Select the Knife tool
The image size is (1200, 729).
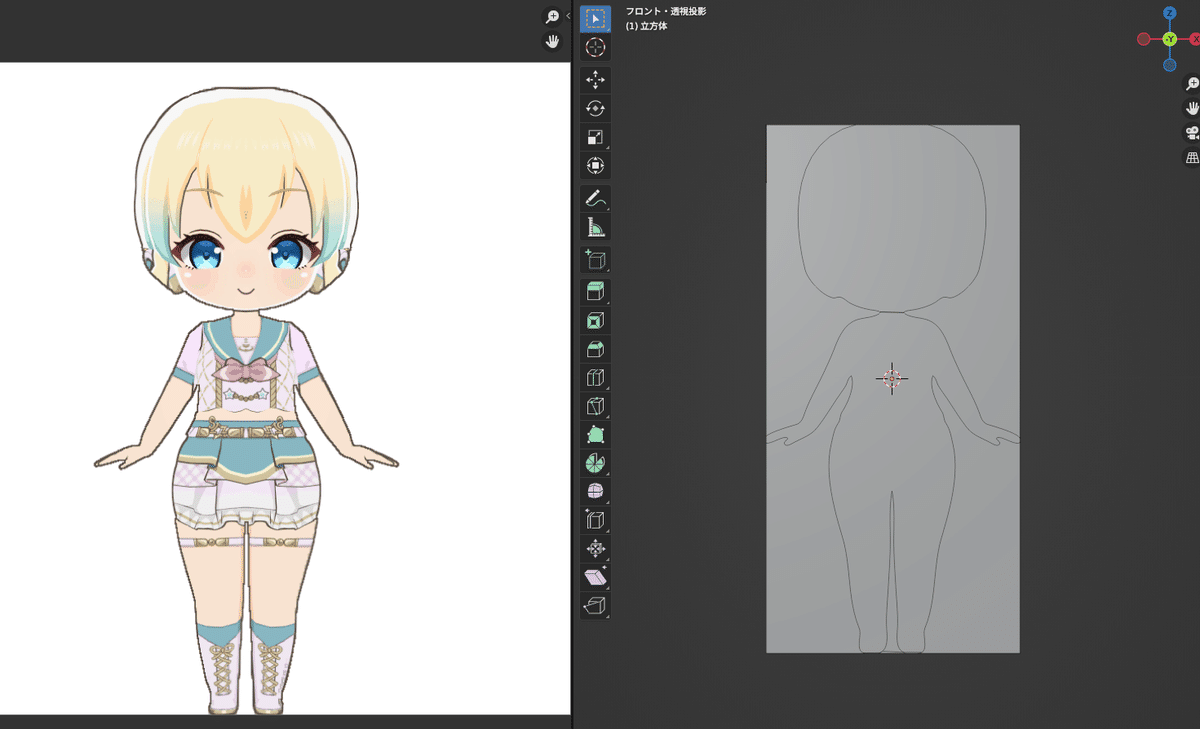pyautogui.click(x=595, y=406)
